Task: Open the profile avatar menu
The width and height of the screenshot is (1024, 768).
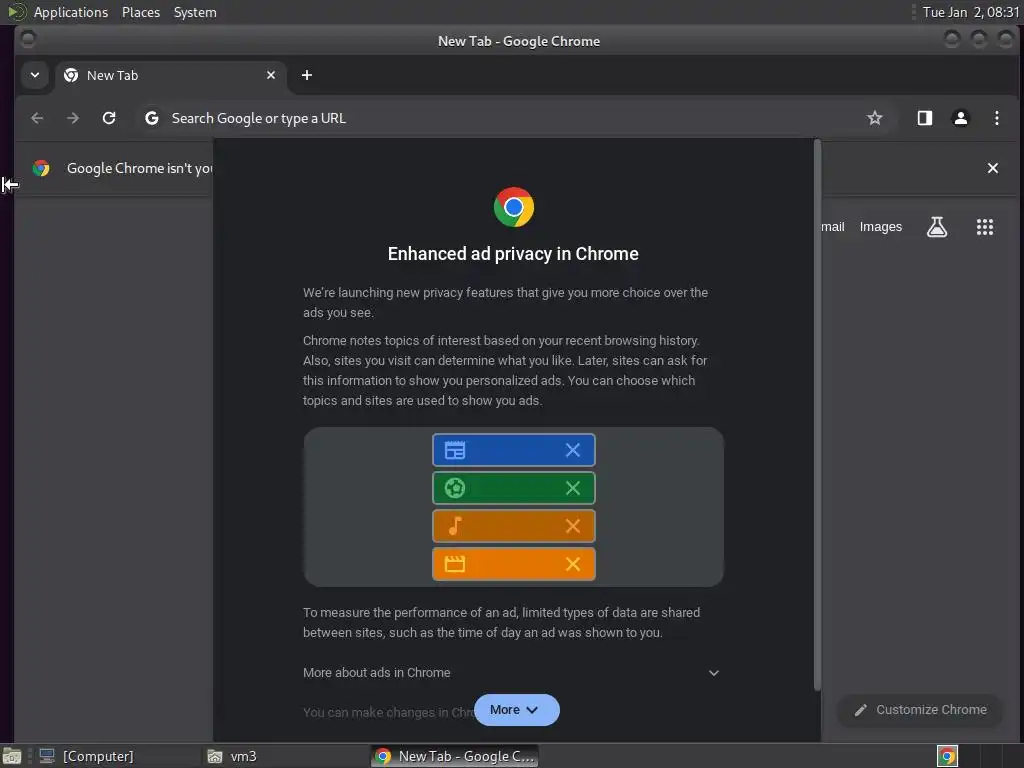Action: coord(961,118)
